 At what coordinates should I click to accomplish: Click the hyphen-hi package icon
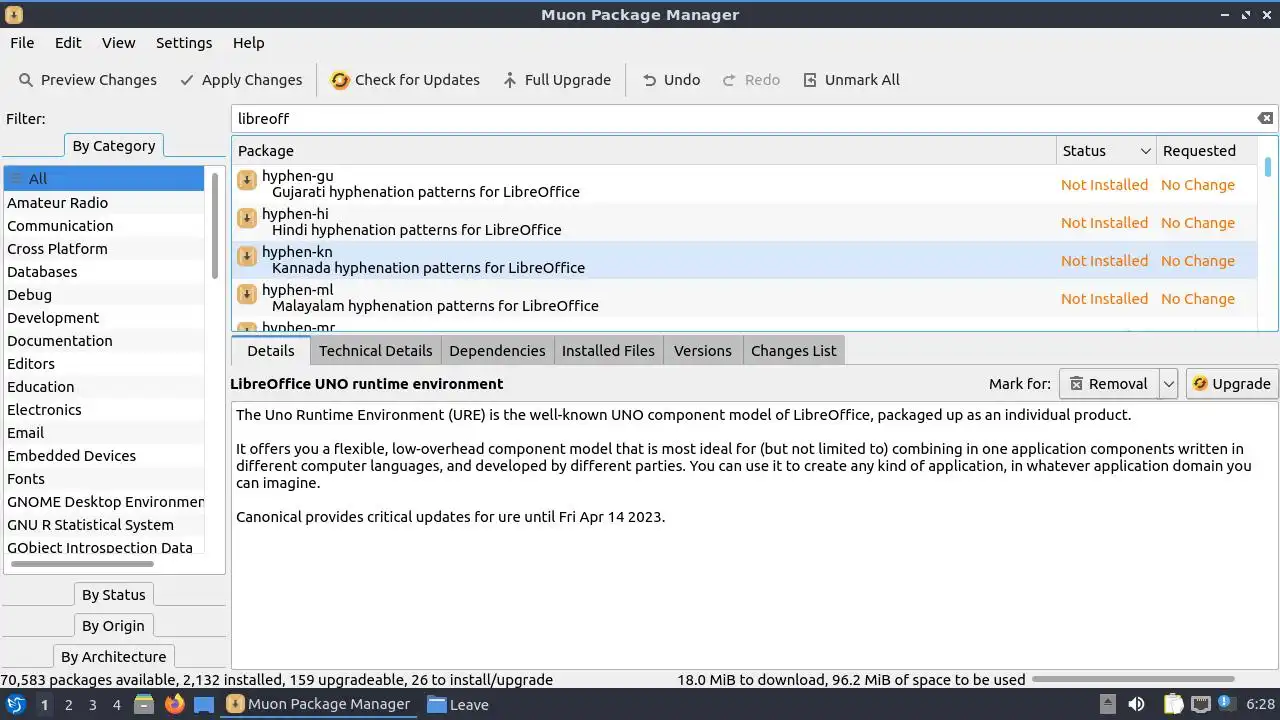click(247, 218)
